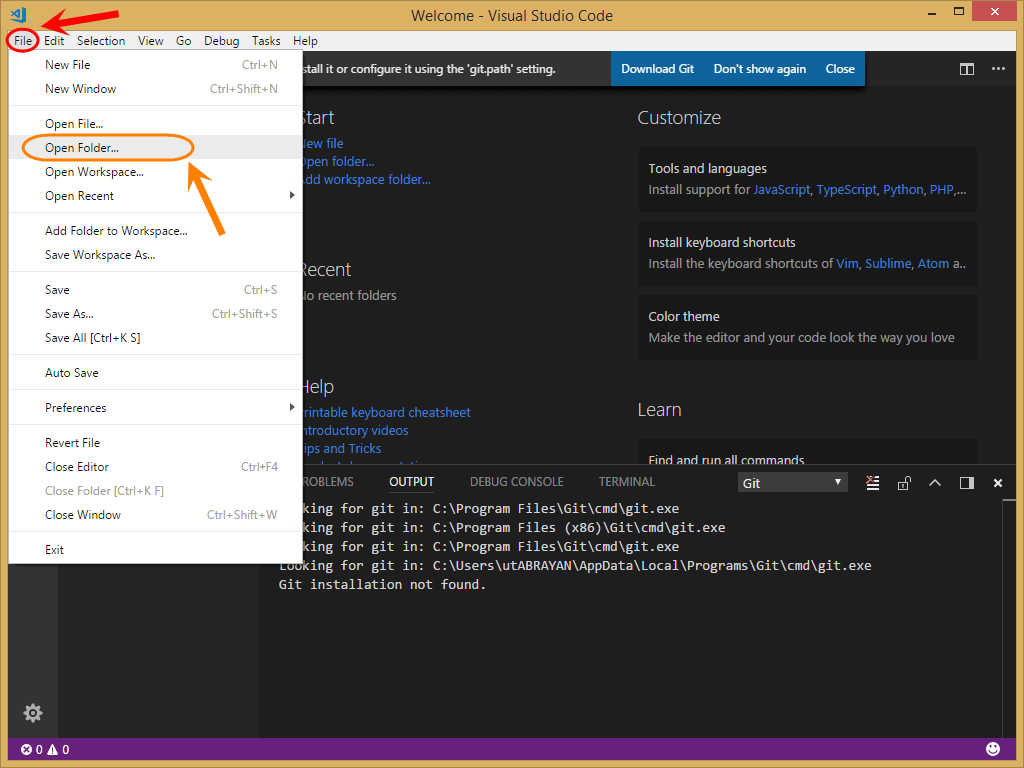Click the Vim keyboard shortcuts link

click(847, 263)
